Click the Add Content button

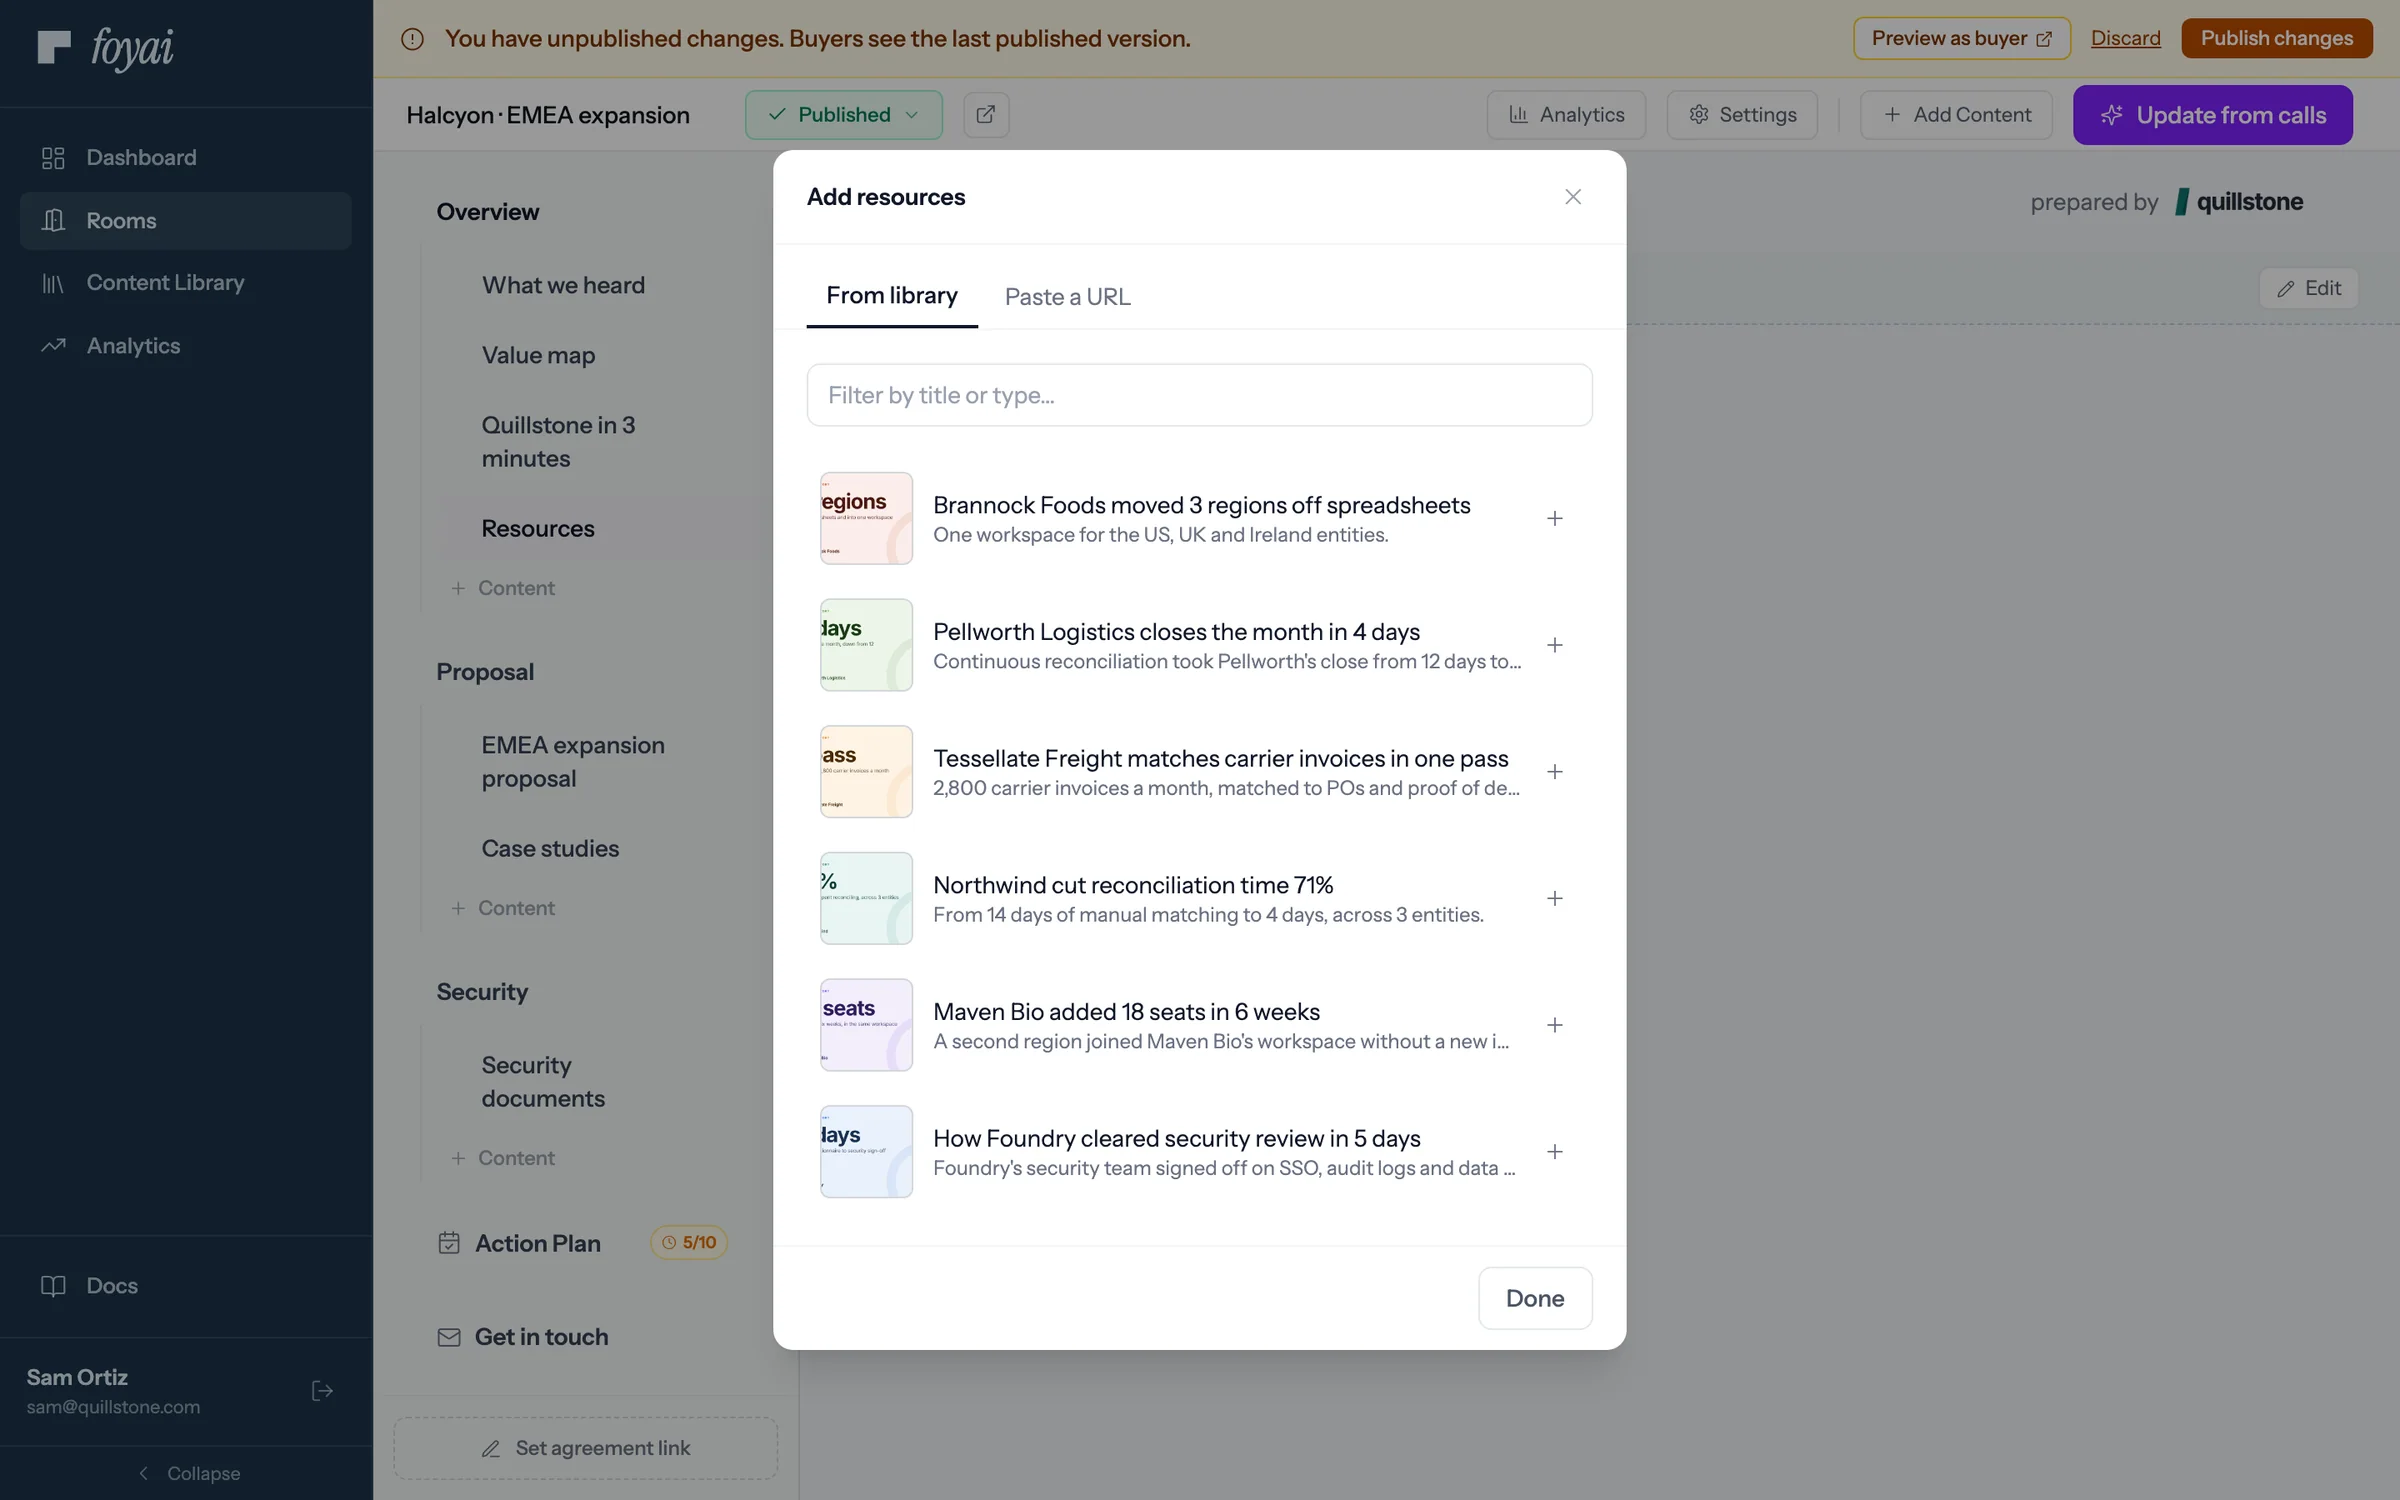[1956, 115]
